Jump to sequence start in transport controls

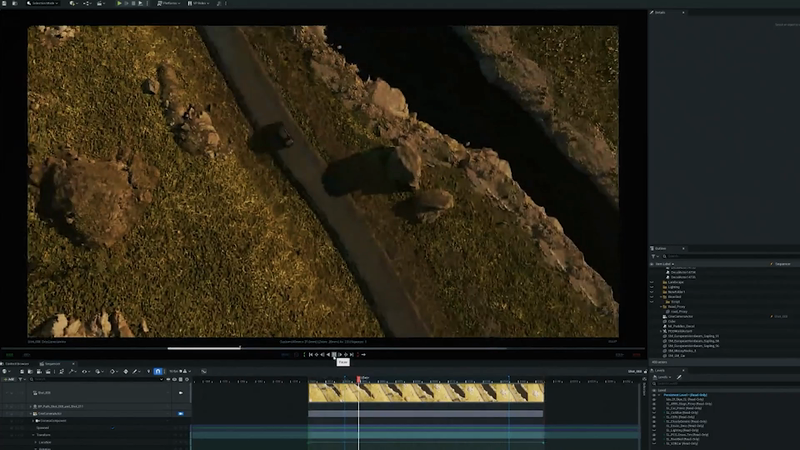point(310,354)
